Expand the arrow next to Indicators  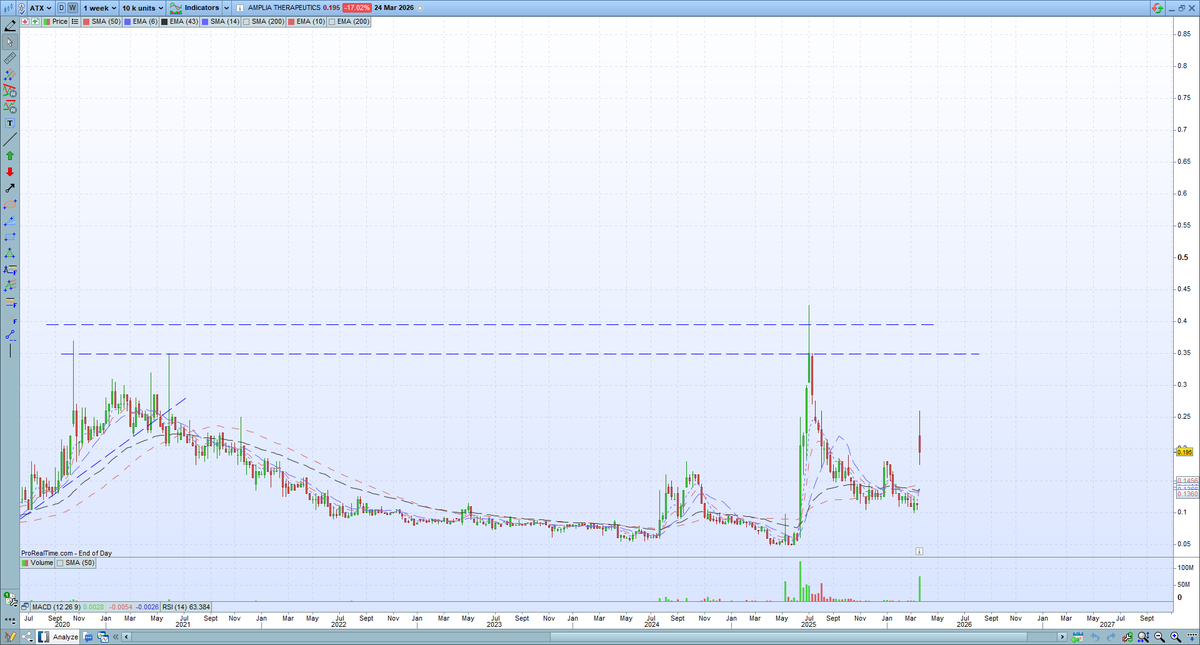[226, 8]
